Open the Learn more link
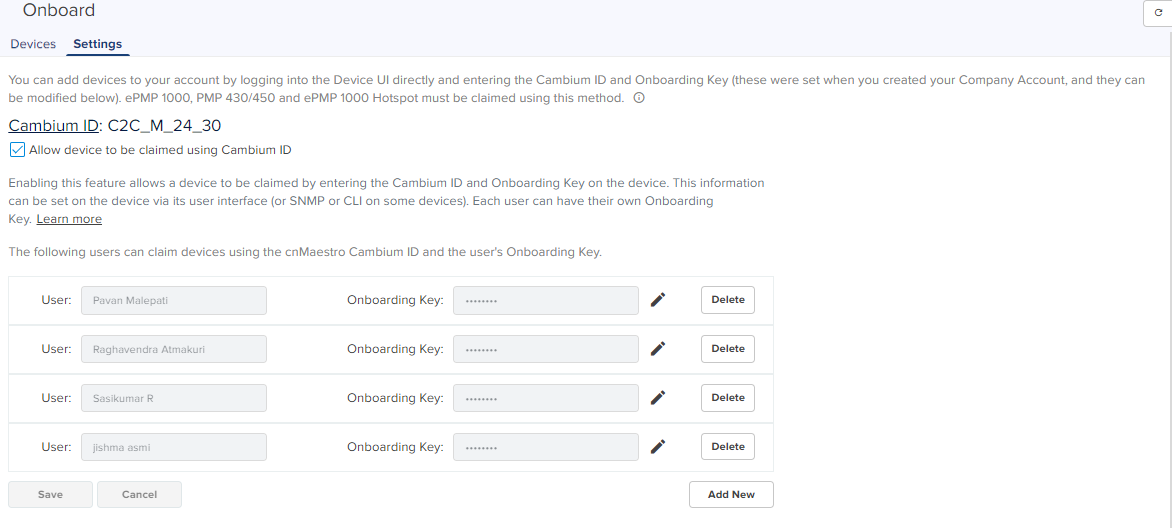 point(69,219)
